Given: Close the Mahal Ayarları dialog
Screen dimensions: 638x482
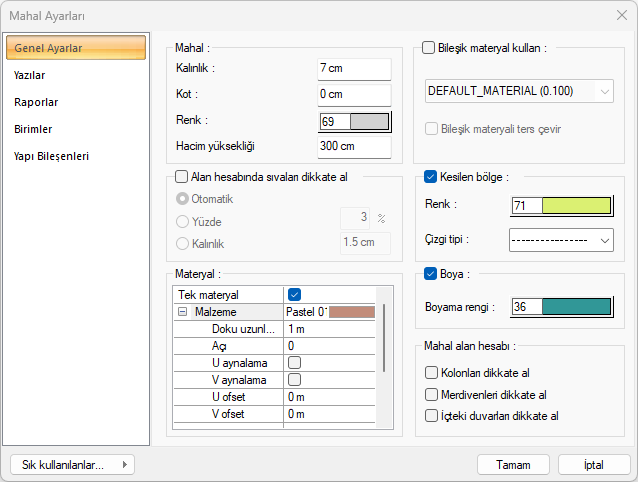Looking at the screenshot, I should click(x=621, y=16).
